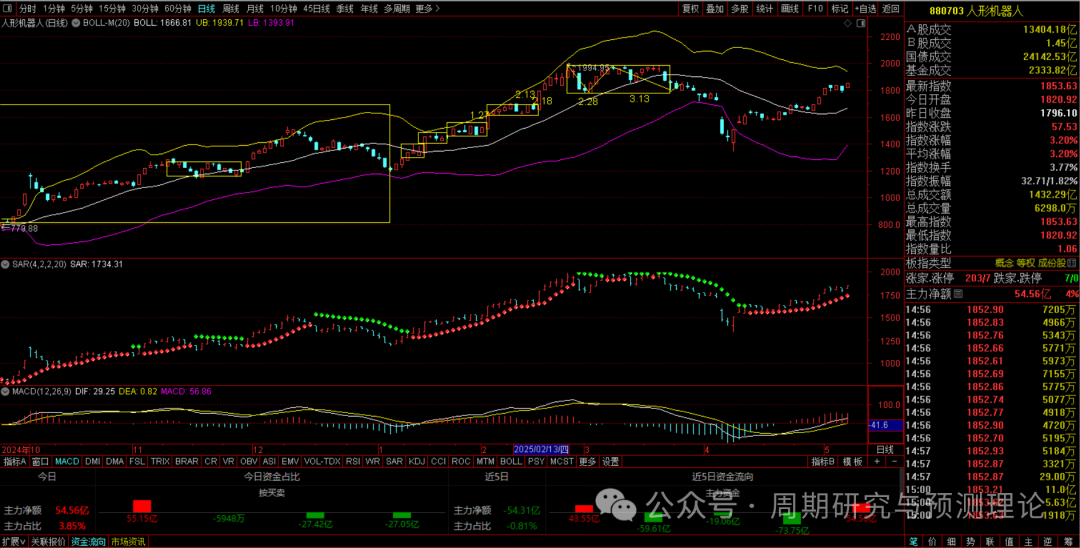Toggle the 复权 price adjustment option
Image resolution: width=1080 pixels, height=549 pixels.
690,8
